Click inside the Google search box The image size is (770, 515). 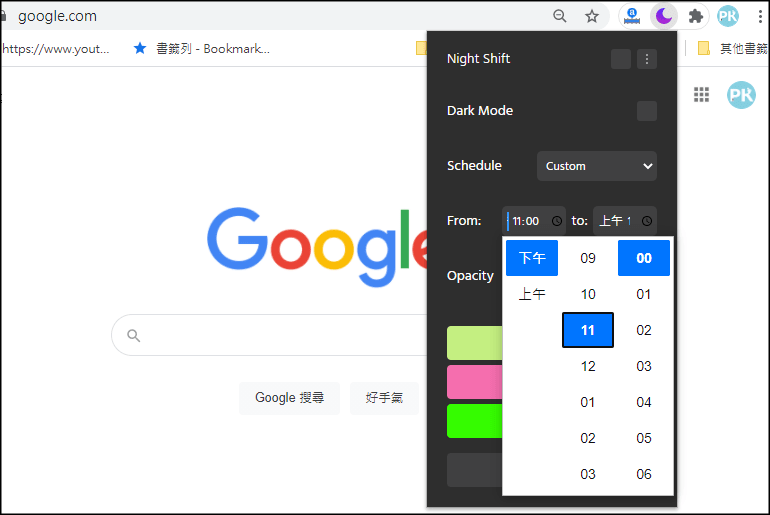tap(269, 335)
